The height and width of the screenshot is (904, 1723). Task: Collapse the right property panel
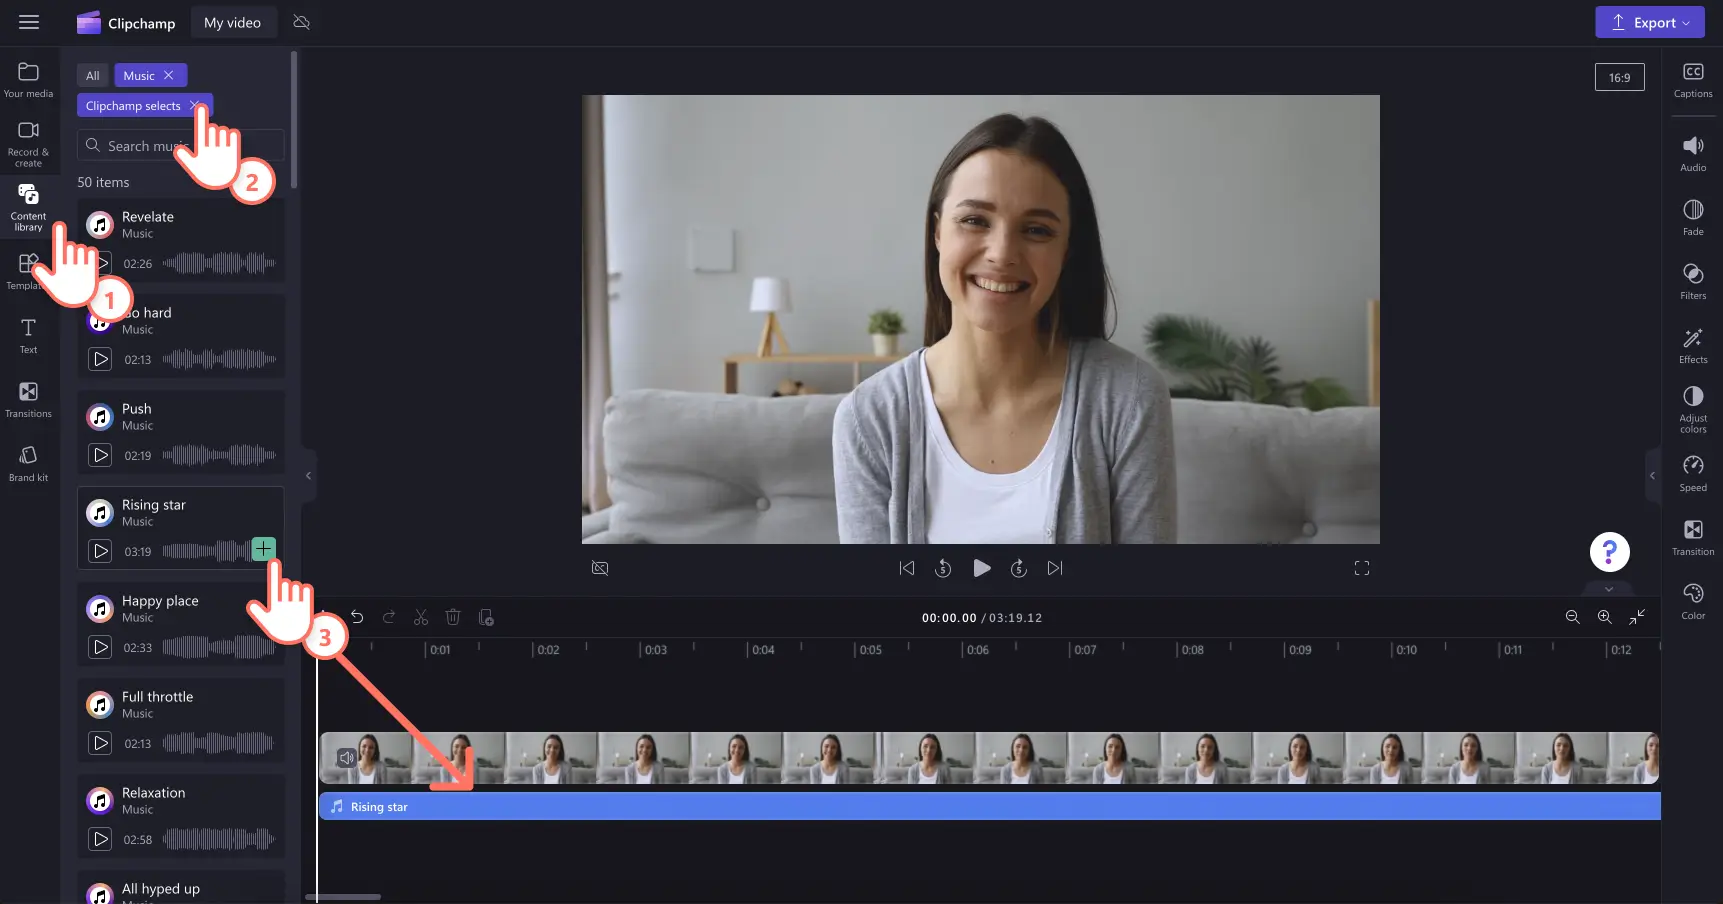click(1652, 476)
